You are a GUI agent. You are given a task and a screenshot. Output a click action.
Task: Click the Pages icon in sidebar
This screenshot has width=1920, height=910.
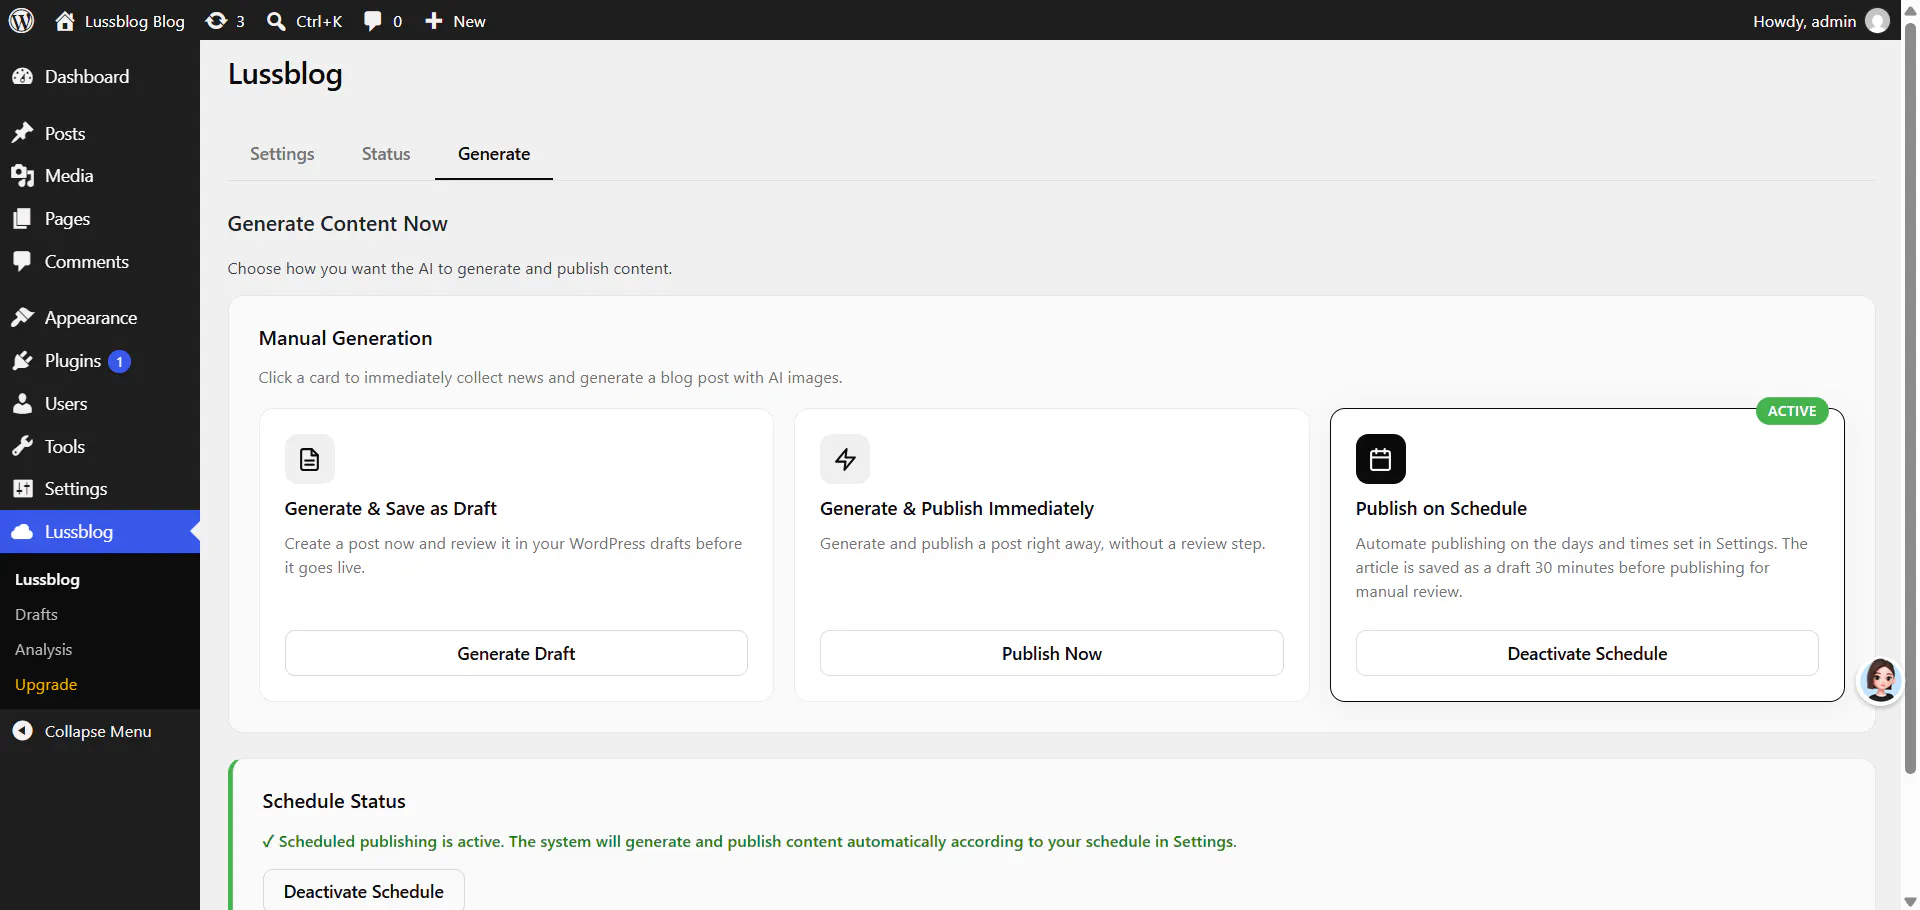coord(22,219)
